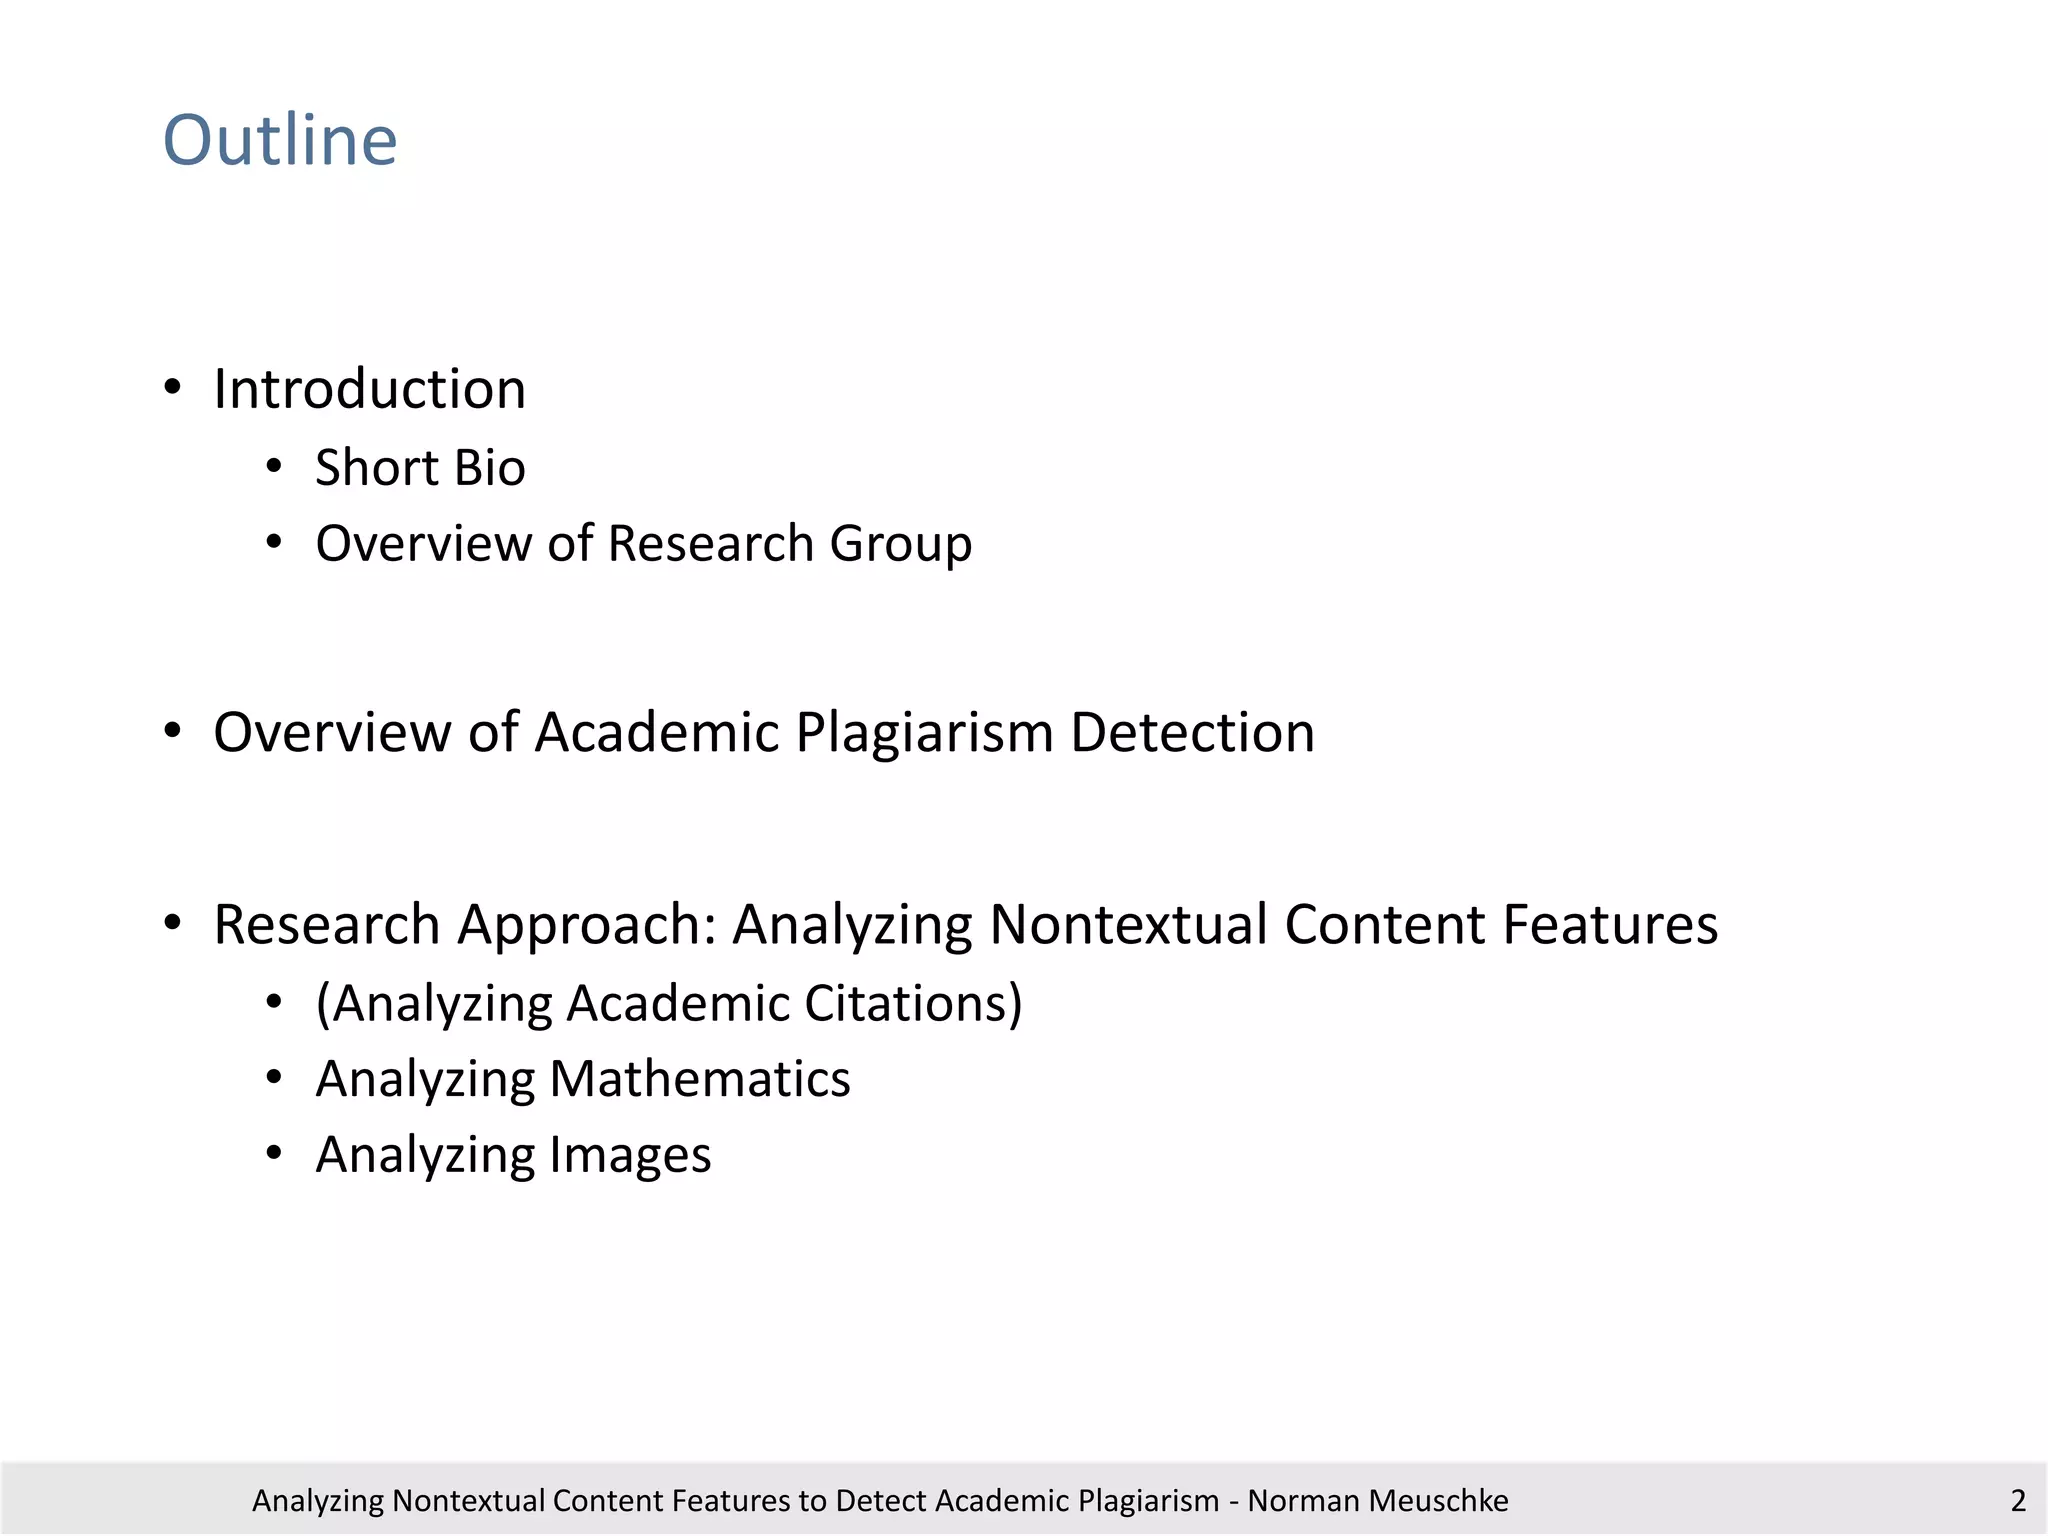Click bullet before Analyzing Mathematics

(274, 1078)
